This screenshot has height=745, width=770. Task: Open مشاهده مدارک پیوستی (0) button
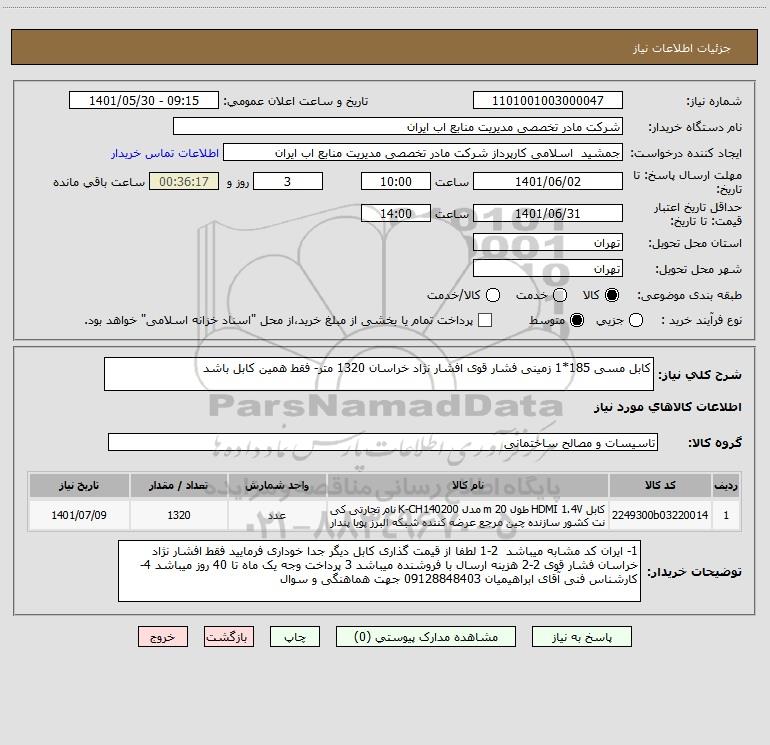(x=426, y=637)
